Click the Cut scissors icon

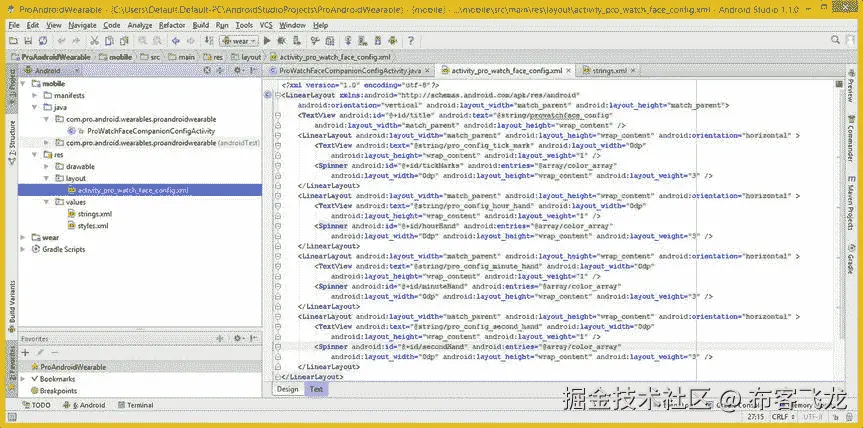95,41
